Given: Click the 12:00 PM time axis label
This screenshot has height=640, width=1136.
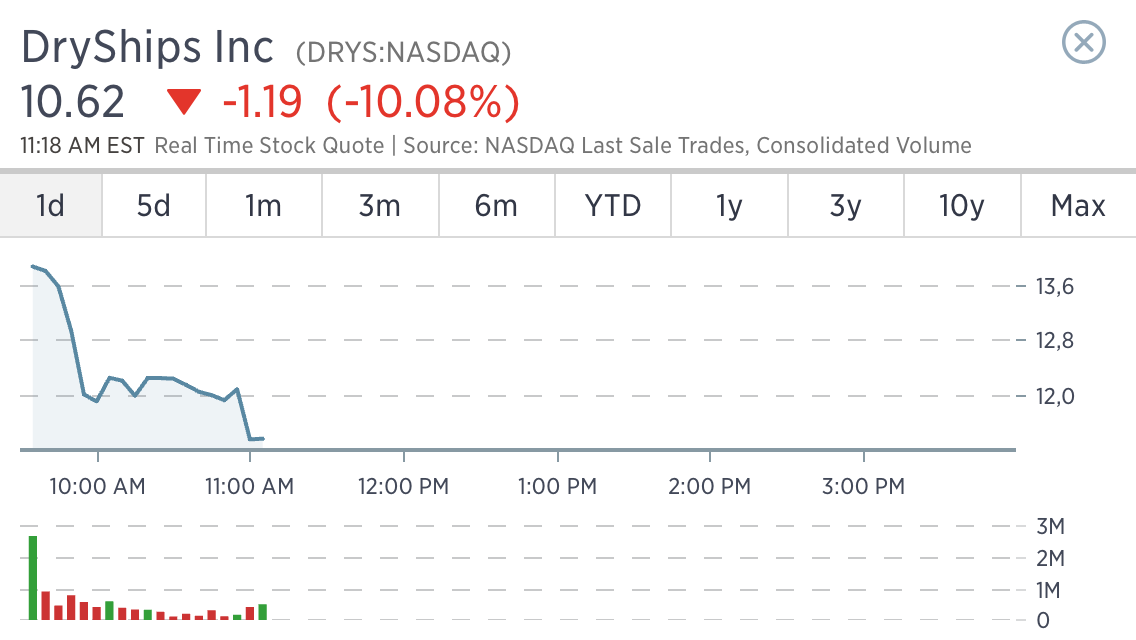Looking at the screenshot, I should 404,486.
